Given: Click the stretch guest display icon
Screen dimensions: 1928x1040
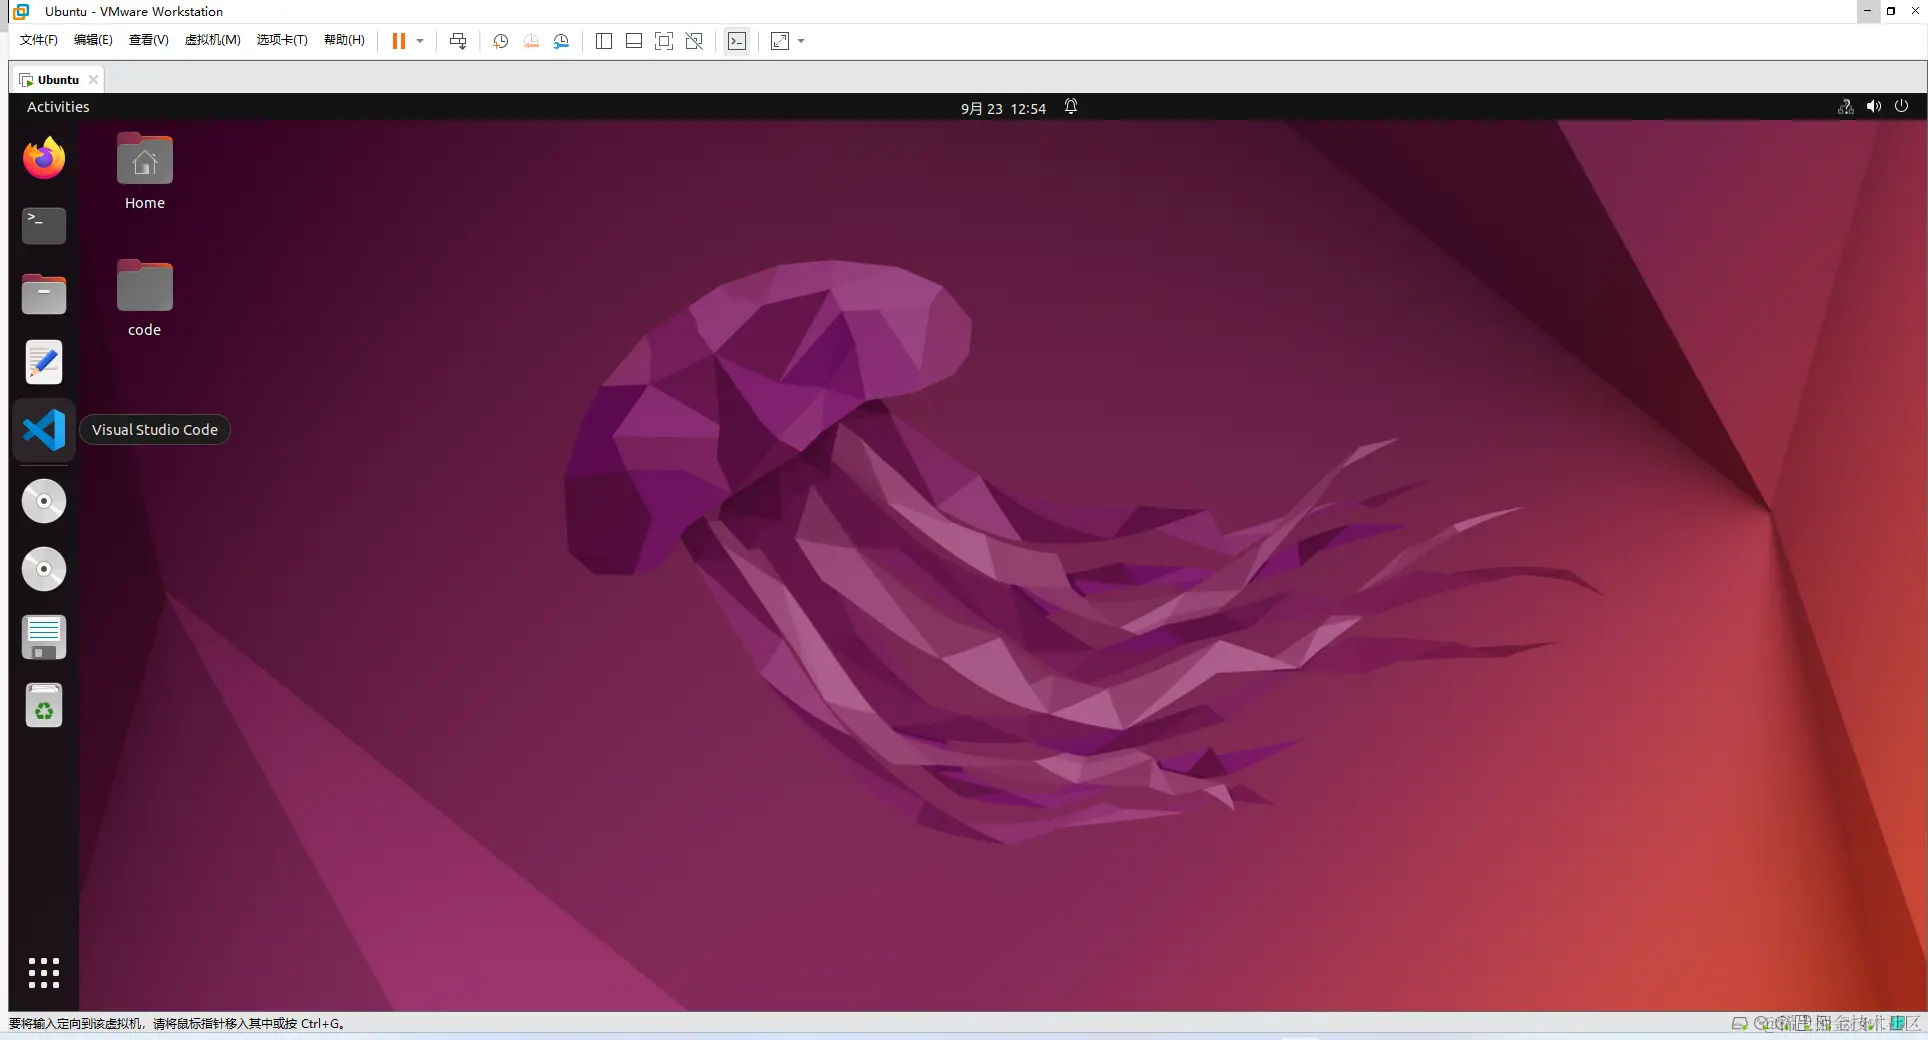Looking at the screenshot, I should 780,41.
